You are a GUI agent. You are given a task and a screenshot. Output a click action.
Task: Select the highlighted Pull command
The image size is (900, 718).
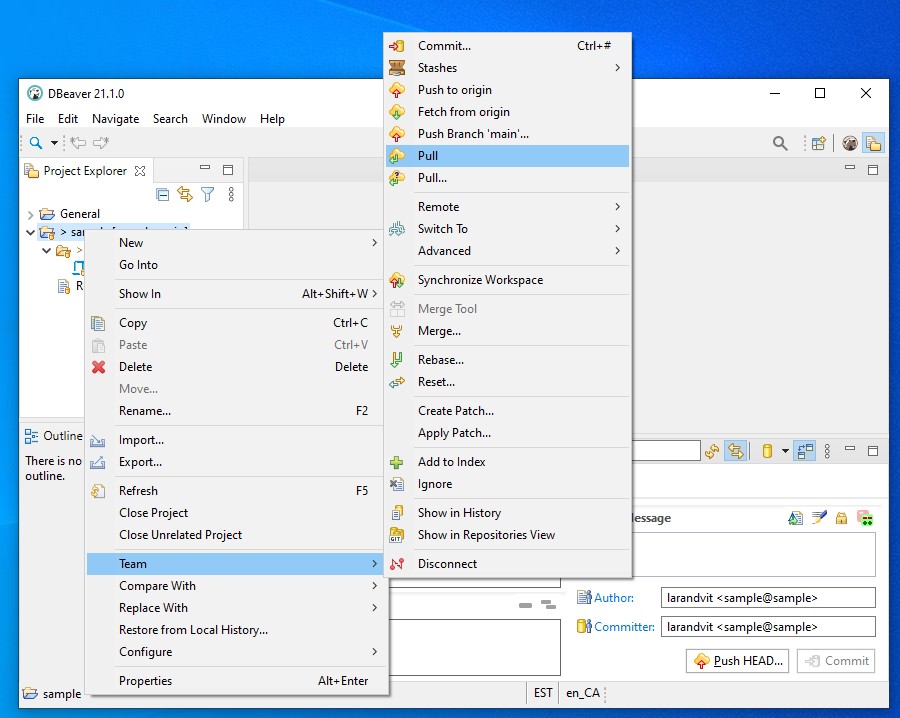coord(507,156)
